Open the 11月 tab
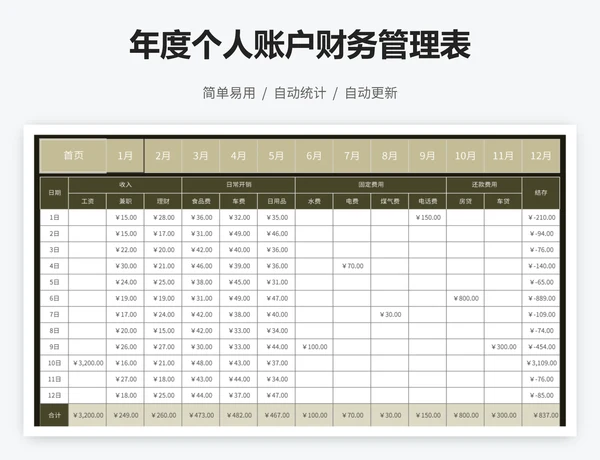The image size is (600, 460). pyautogui.click(x=503, y=156)
